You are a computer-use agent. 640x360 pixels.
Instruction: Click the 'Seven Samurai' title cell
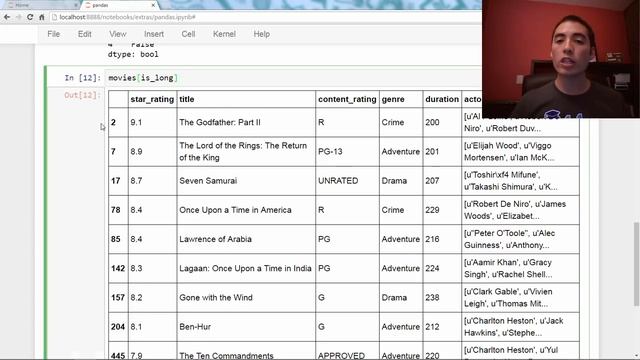coord(246,181)
